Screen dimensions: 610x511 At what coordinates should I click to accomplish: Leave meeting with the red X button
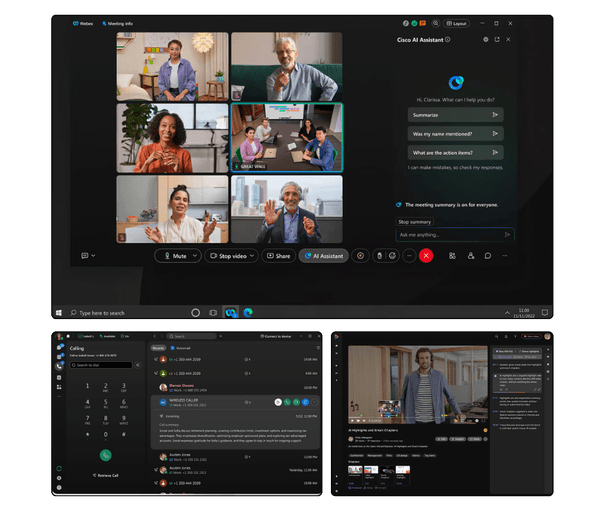coord(426,256)
